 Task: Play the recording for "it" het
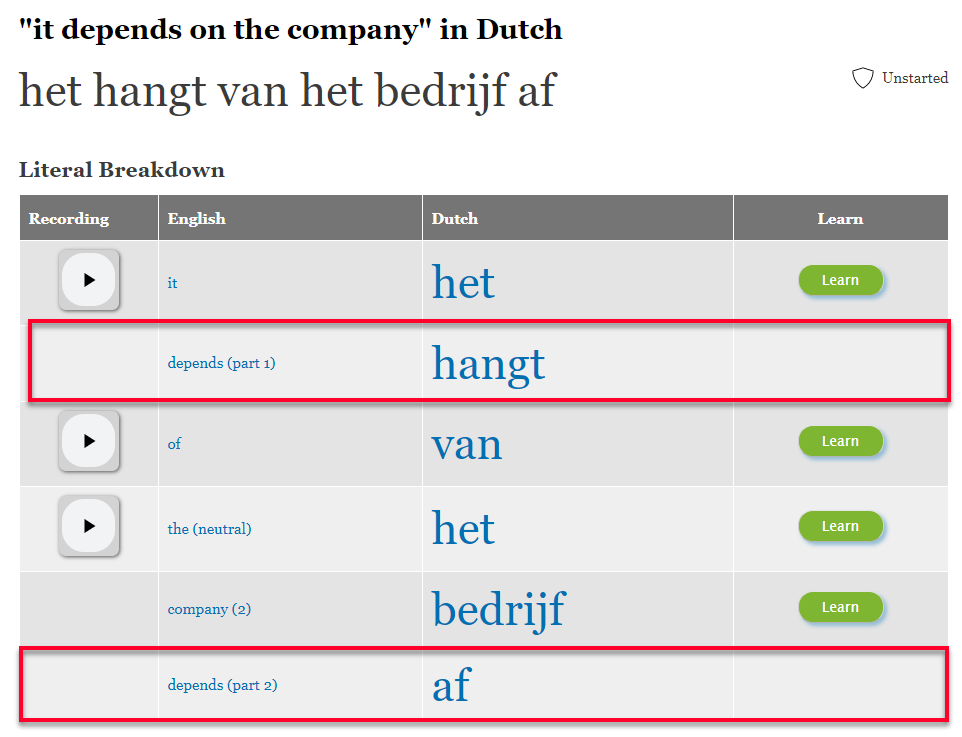[x=89, y=280]
